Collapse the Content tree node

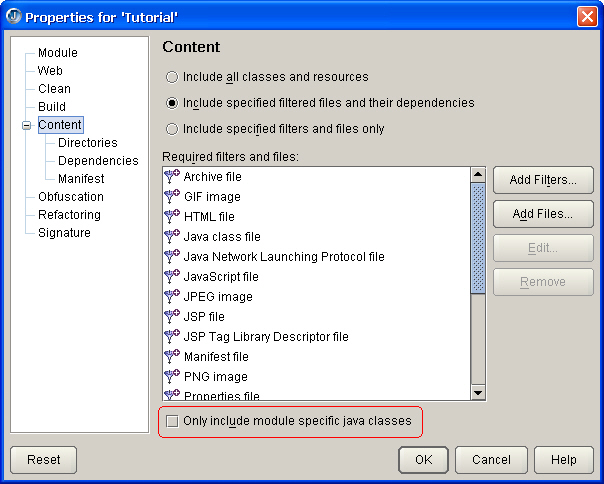tap(27, 125)
